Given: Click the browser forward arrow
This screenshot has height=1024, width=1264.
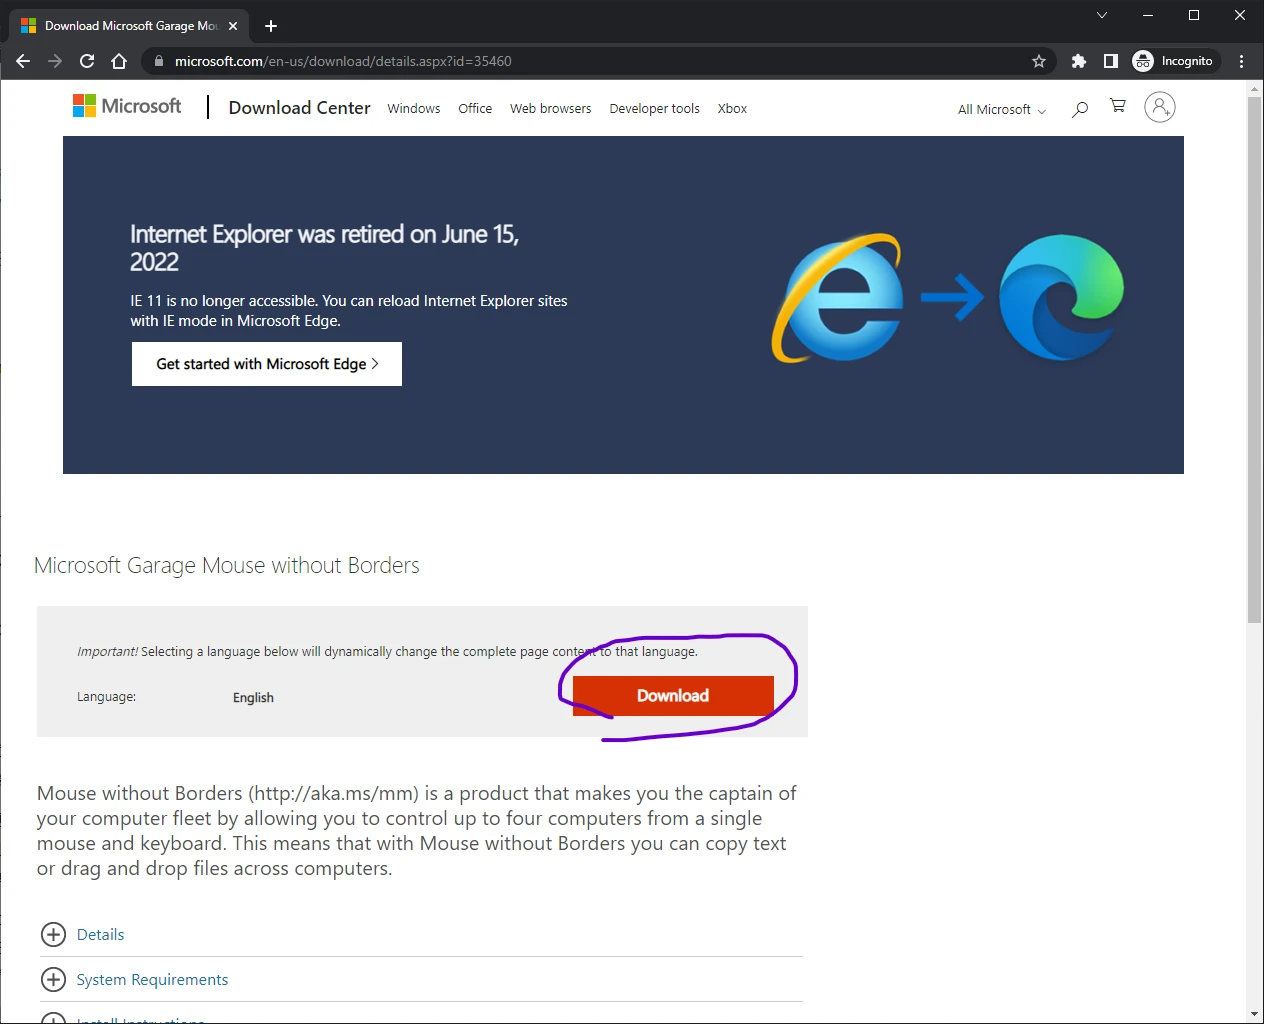Looking at the screenshot, I should click(55, 61).
